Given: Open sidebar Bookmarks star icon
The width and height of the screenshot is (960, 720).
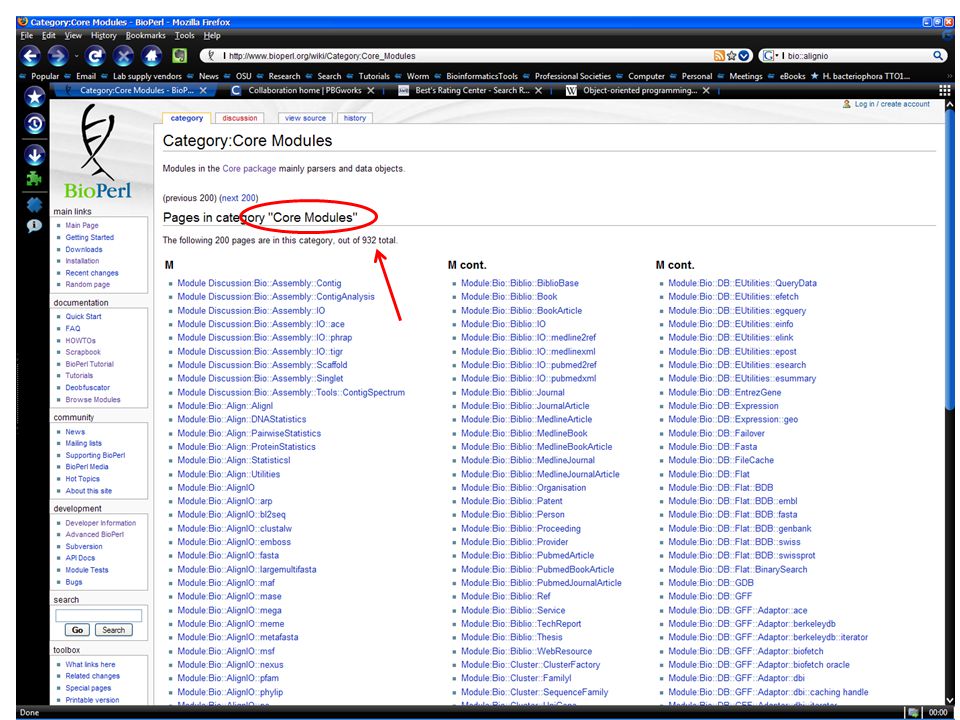Looking at the screenshot, I should tap(35, 97).
